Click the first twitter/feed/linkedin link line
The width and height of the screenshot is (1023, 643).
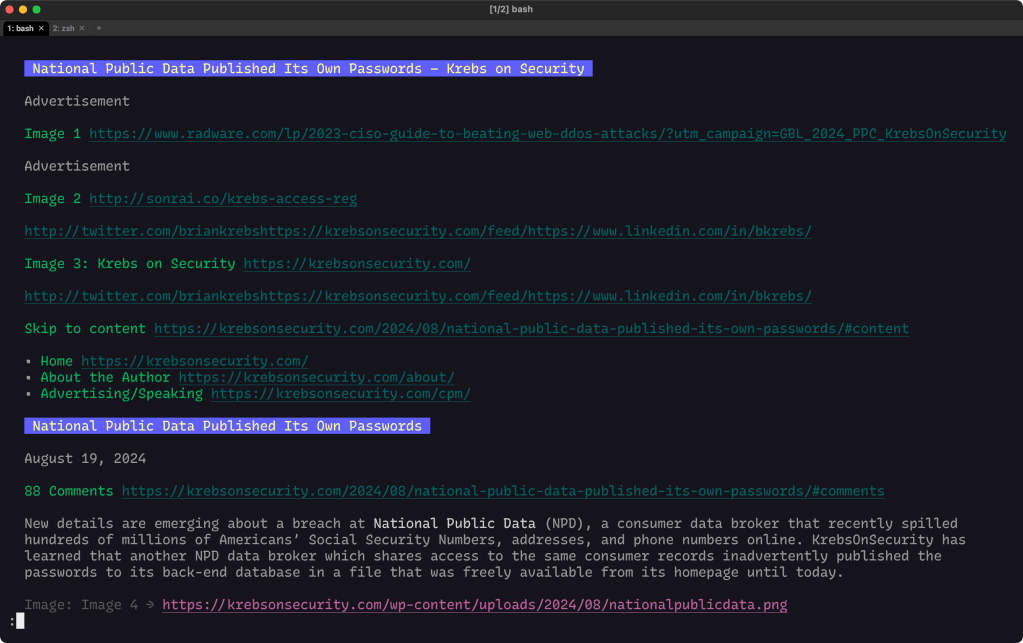(x=417, y=231)
